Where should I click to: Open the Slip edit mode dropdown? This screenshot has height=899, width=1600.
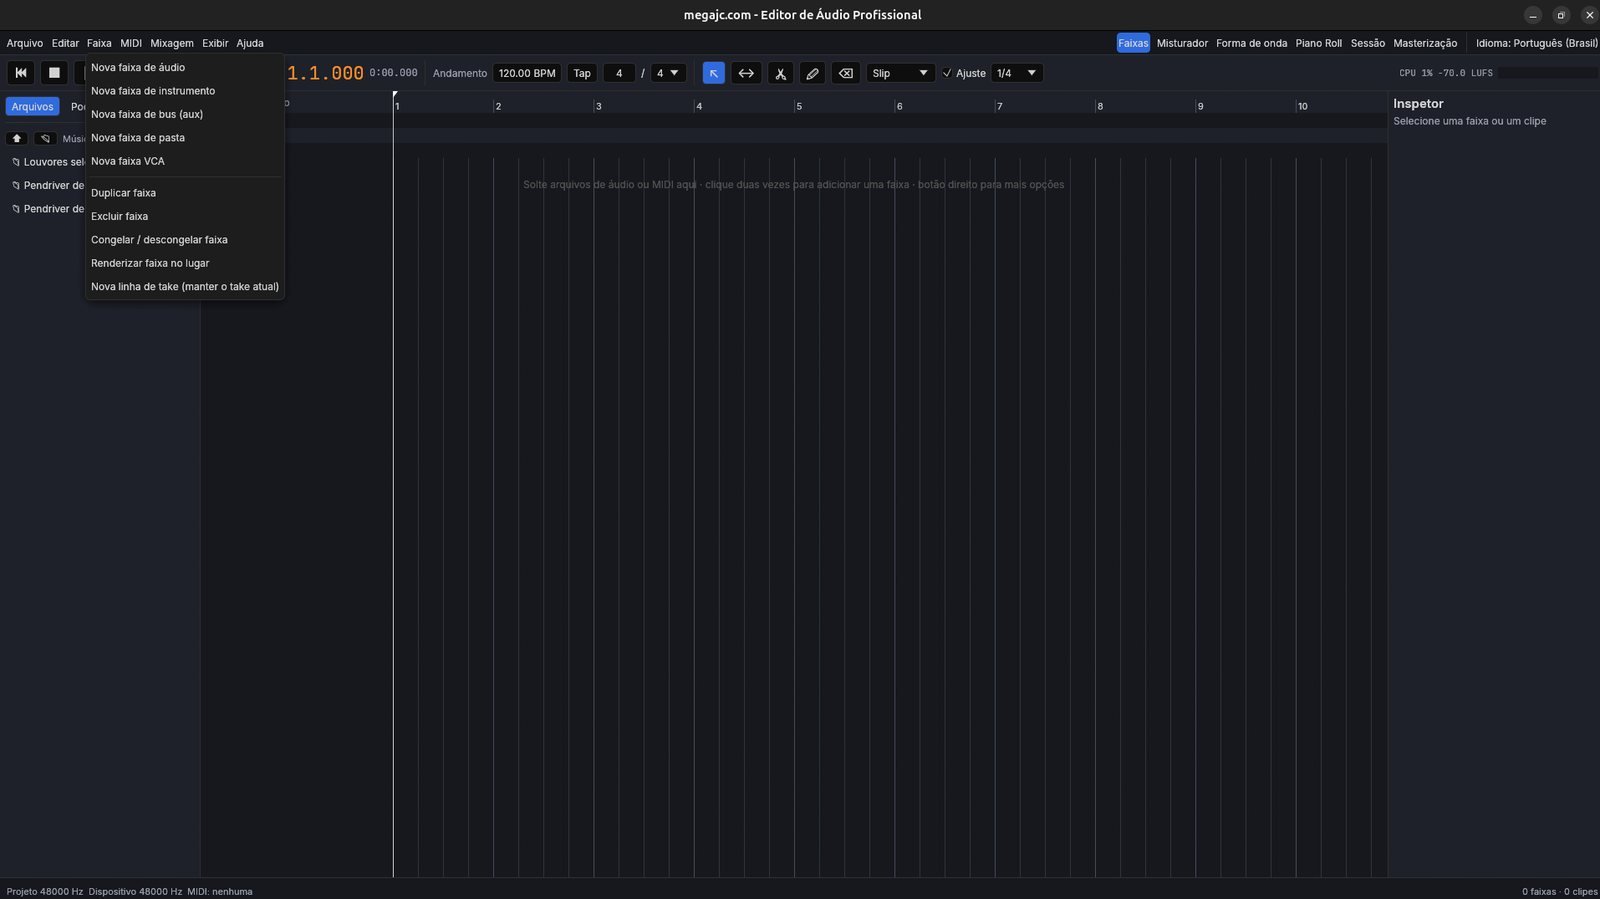(x=900, y=73)
